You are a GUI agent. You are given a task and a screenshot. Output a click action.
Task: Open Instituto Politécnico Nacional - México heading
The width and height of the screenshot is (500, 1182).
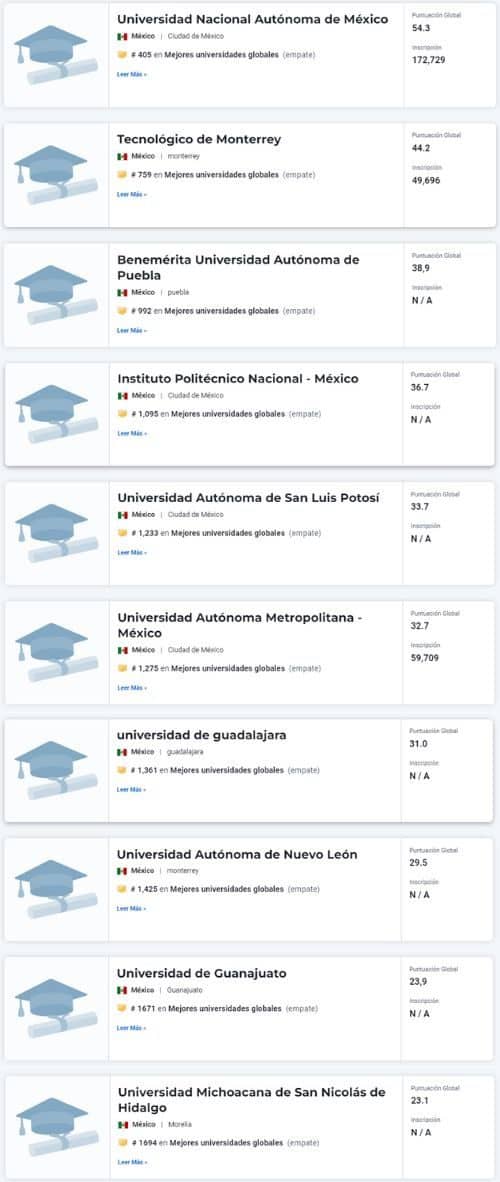238,378
